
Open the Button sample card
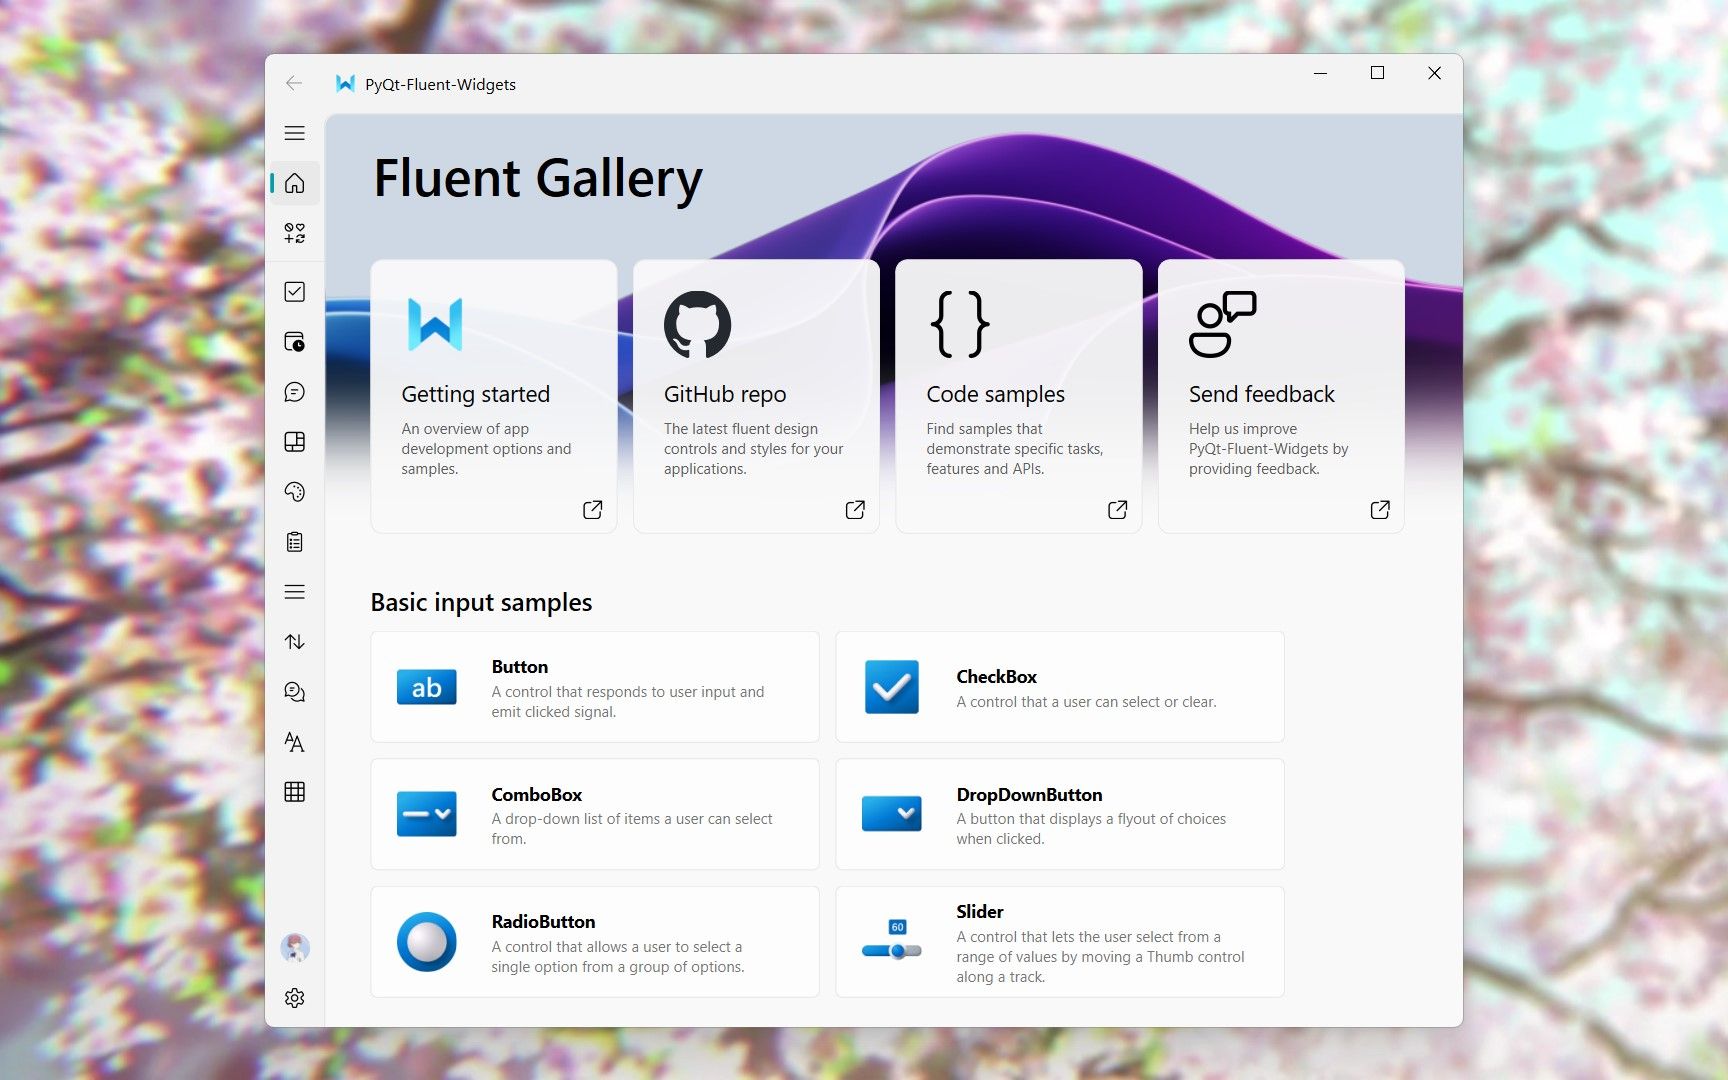point(595,687)
